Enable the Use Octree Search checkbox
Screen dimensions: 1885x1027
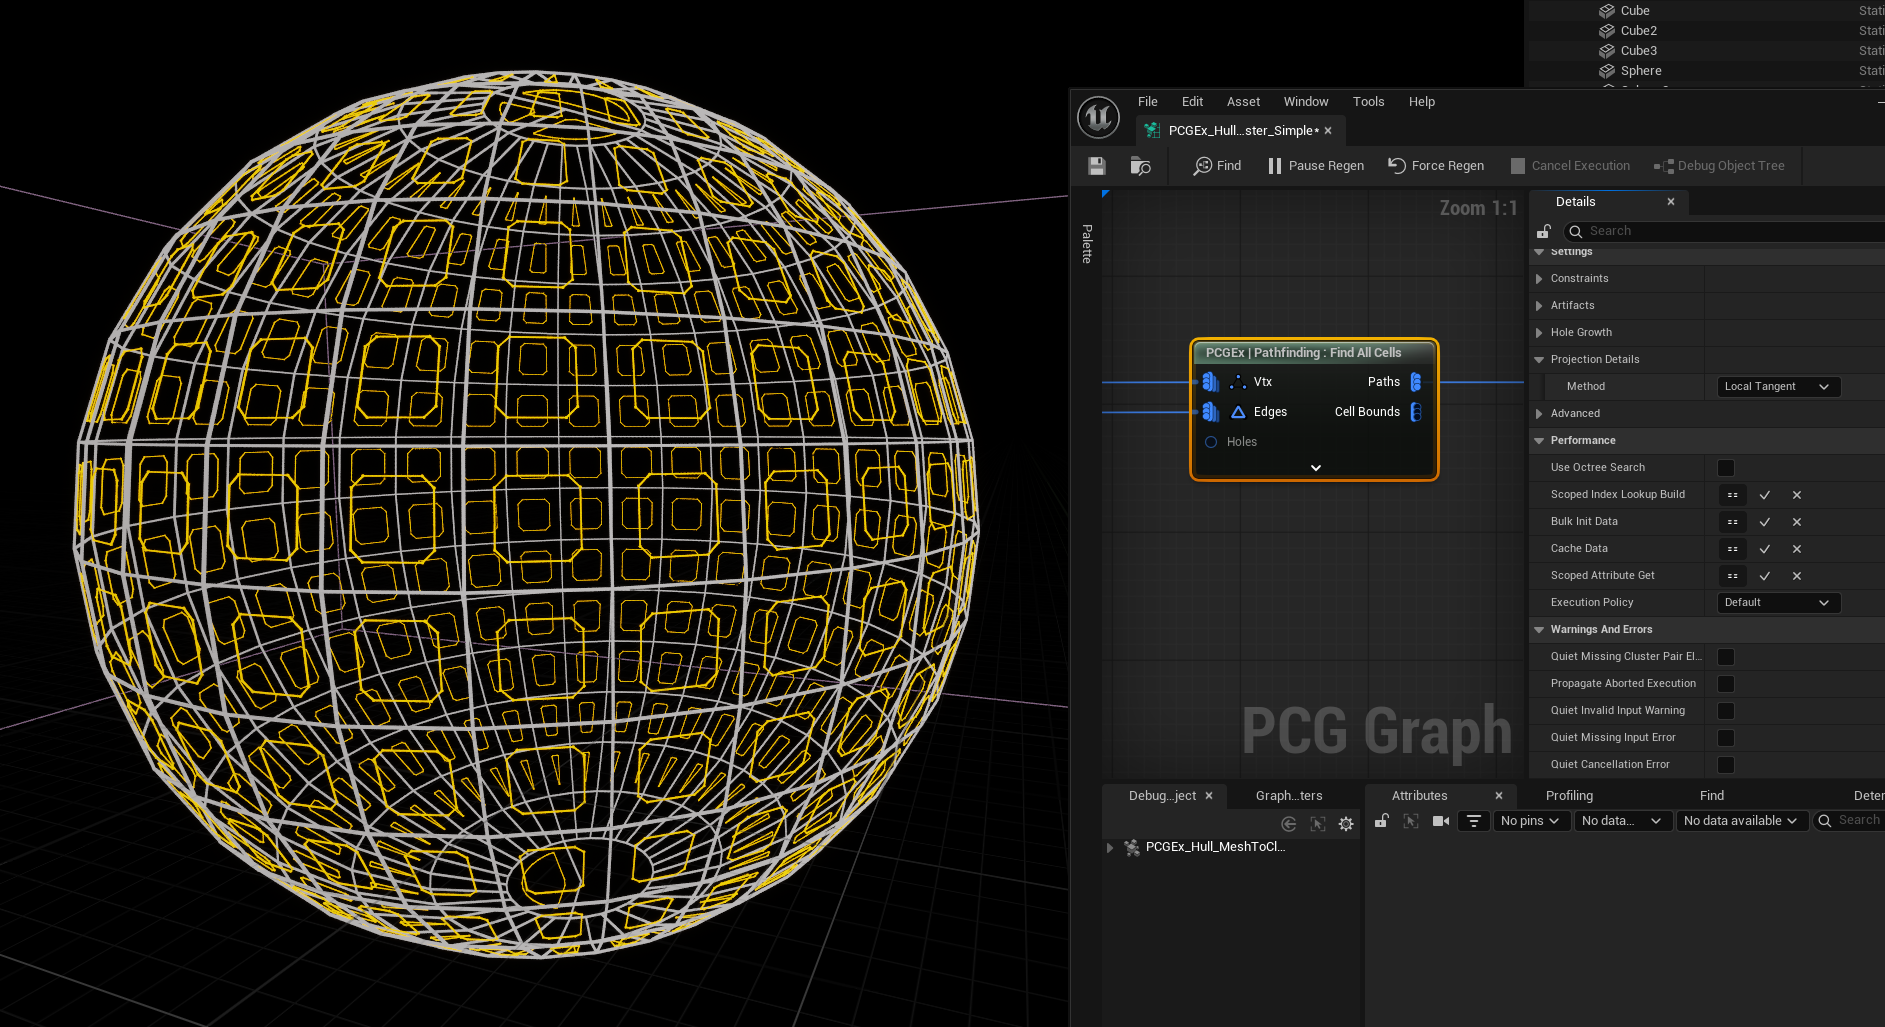(1726, 468)
